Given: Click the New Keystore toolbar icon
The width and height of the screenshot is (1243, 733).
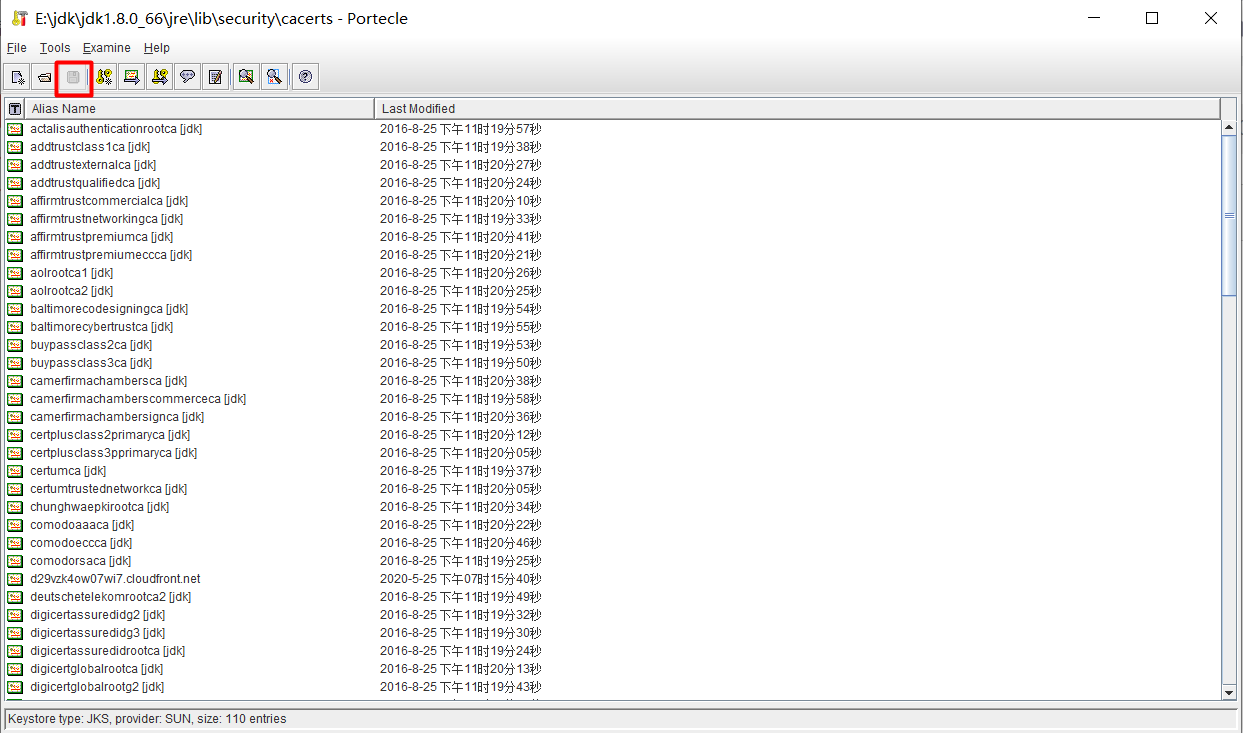Looking at the screenshot, I should click(16, 76).
